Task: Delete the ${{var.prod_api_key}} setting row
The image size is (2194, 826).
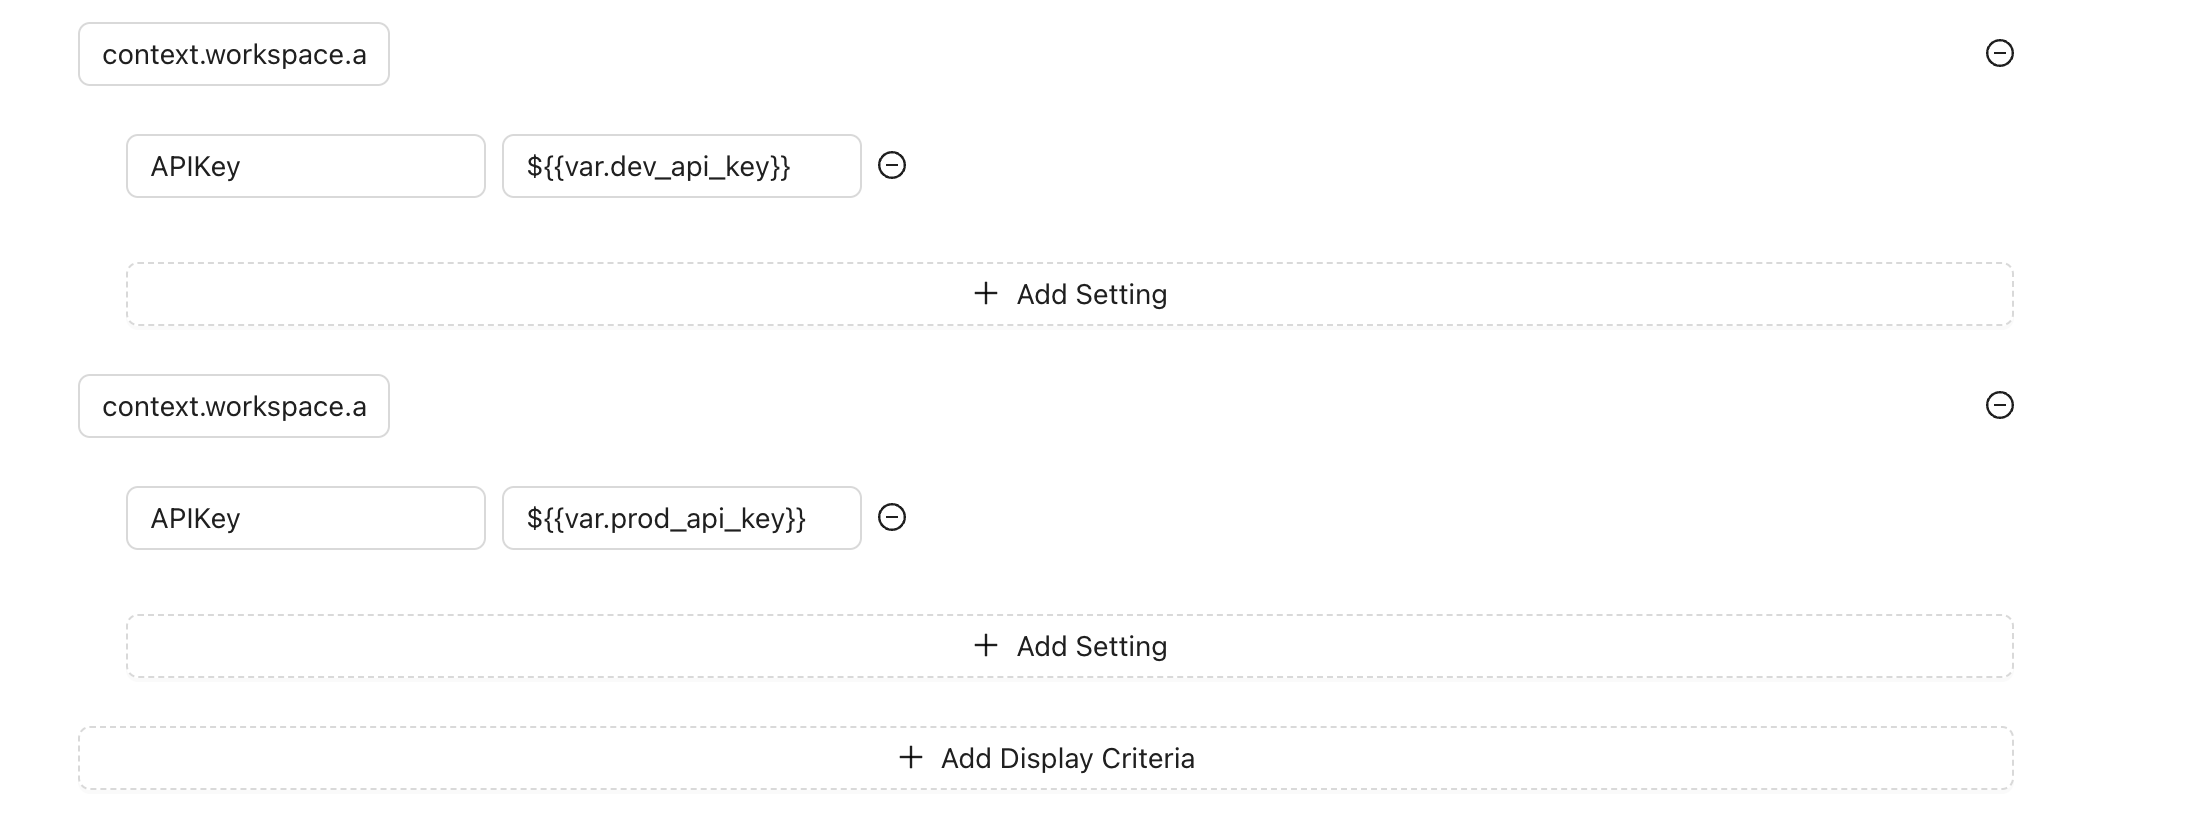Action: [892, 517]
